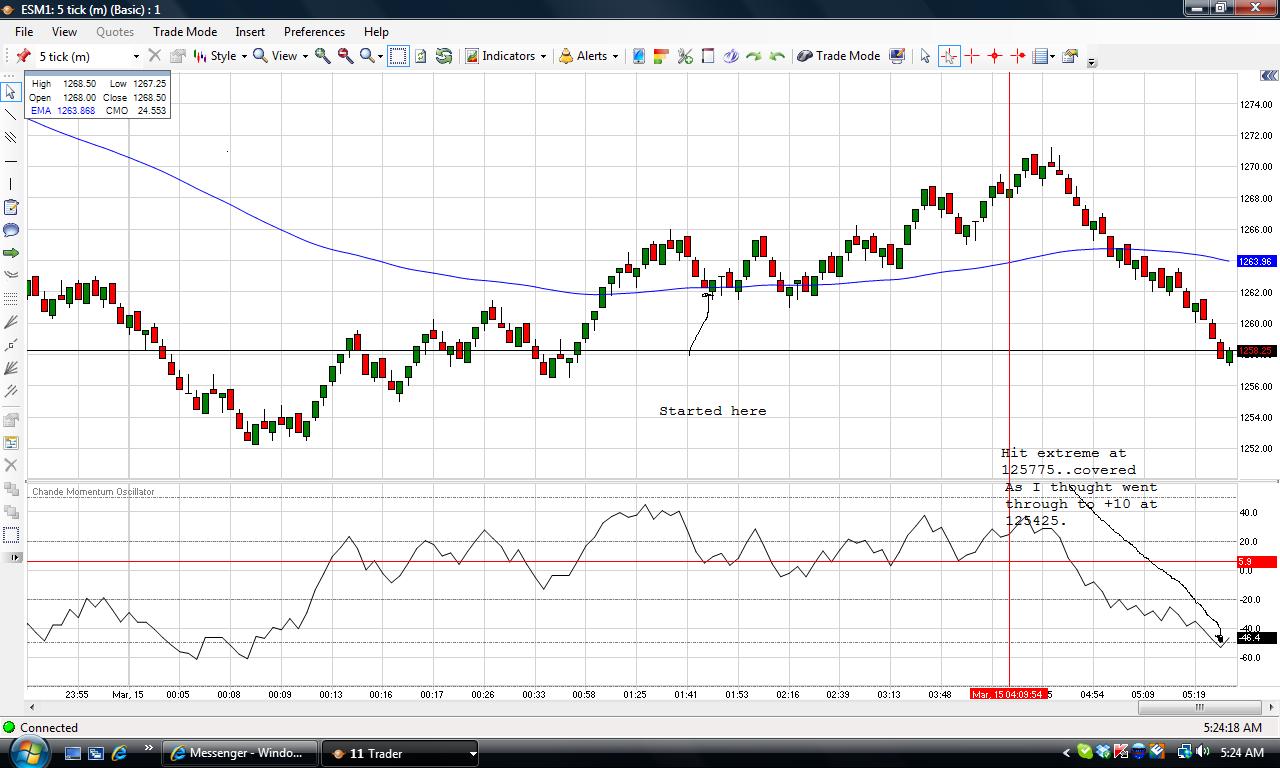The width and height of the screenshot is (1280, 768).
Task: Click the small expand arrow below left sidebar tools
Action: (x=14, y=557)
